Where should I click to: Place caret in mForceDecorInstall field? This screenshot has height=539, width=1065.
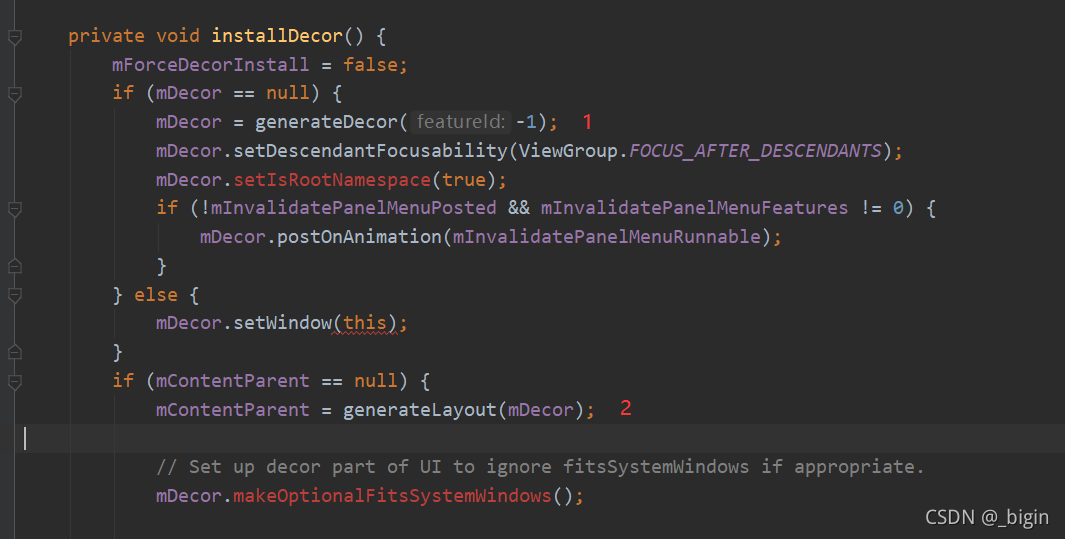click(x=211, y=64)
